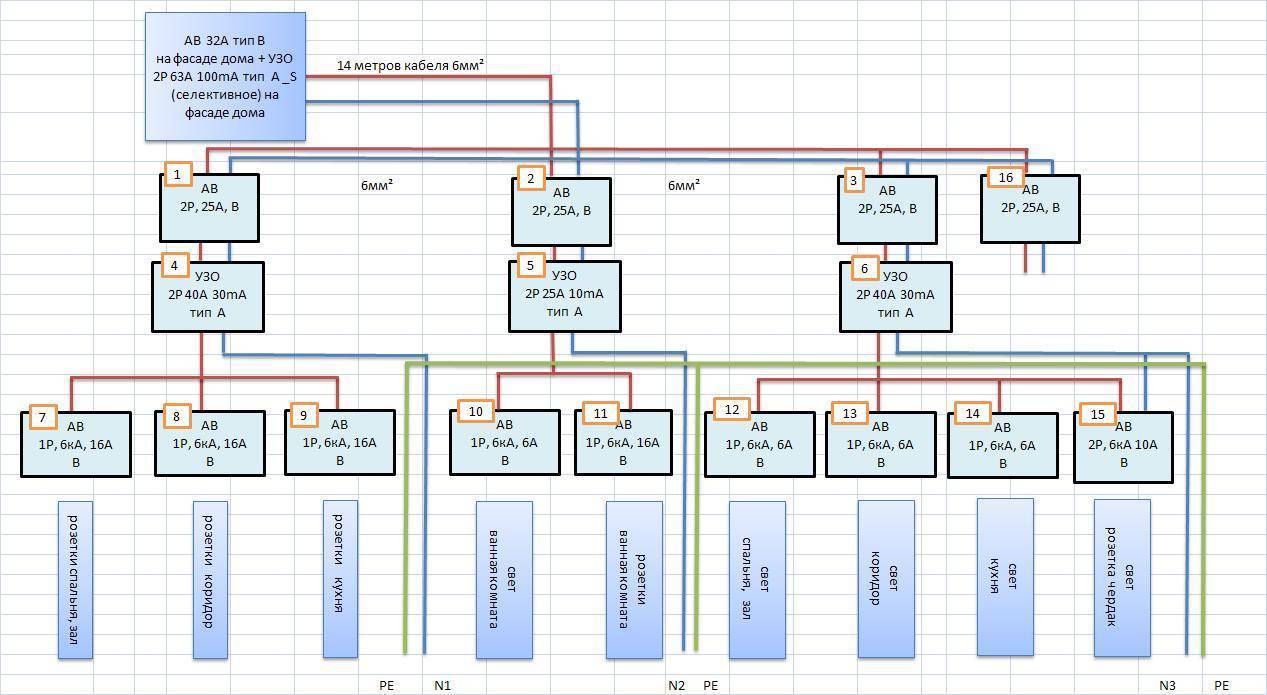Select the 'розетки кухня' vertical label
Image resolution: width=1267 pixels, height=695 pixels.
[x=340, y=579]
